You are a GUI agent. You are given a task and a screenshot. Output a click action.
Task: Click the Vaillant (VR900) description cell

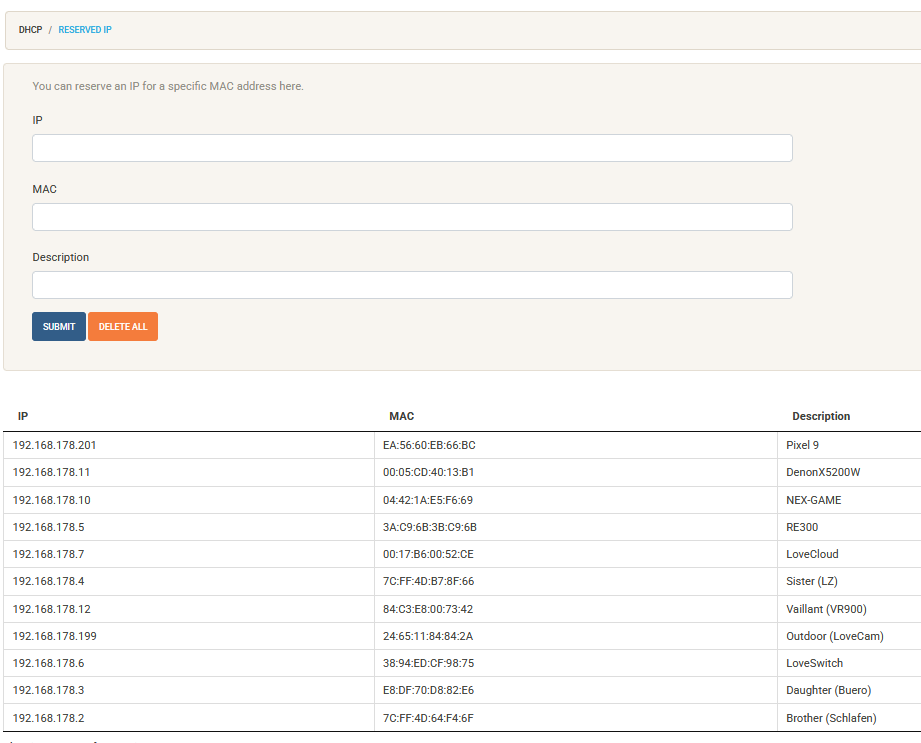point(830,608)
